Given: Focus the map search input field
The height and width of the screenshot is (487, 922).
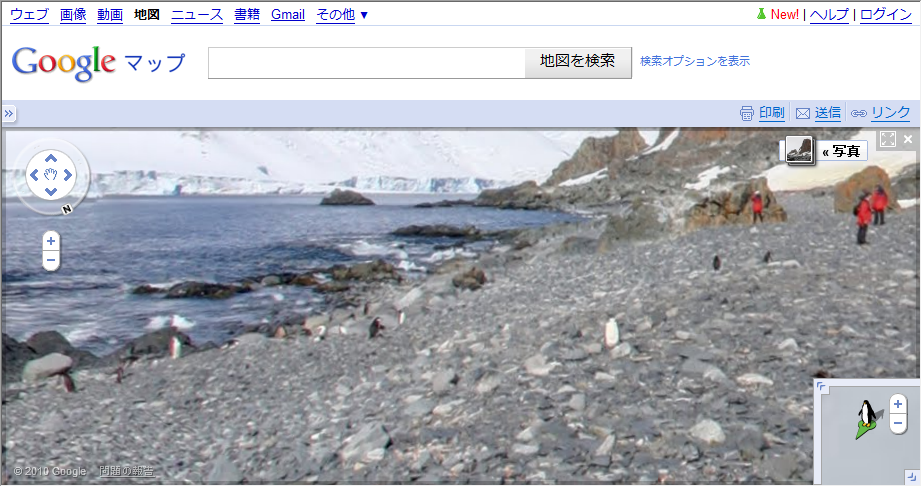Looking at the screenshot, I should pos(366,63).
